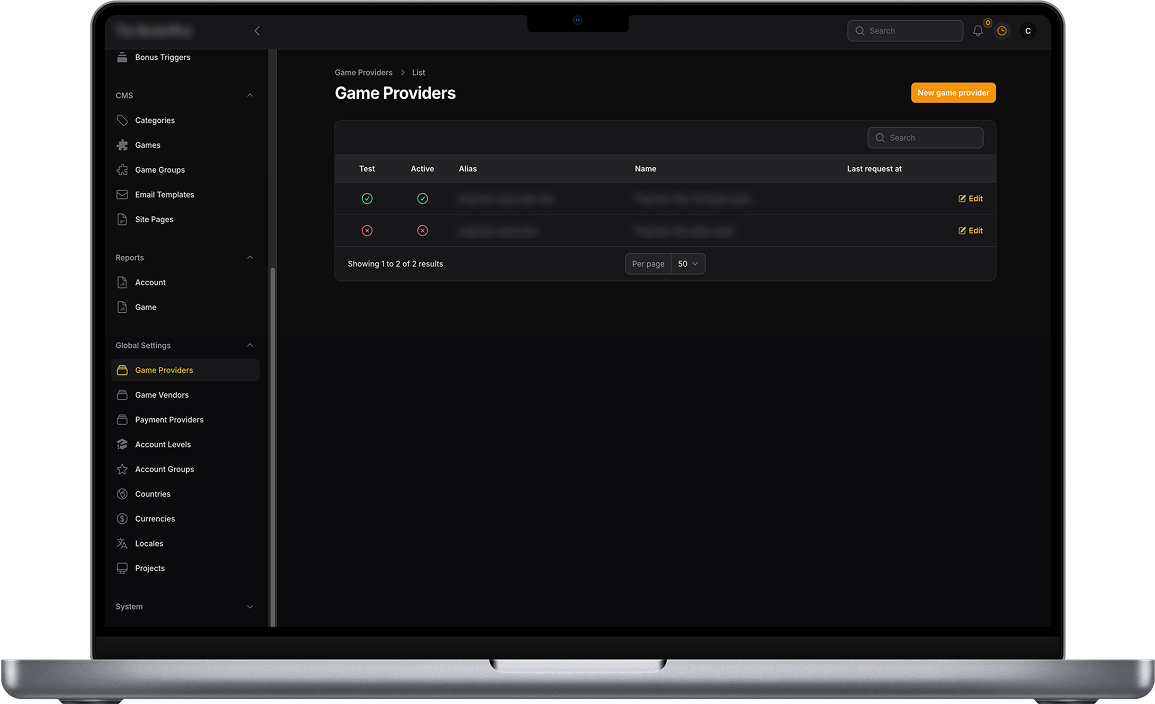Click the Last request at column header
Viewport: 1155px width, 704px height.
pyautogui.click(x=874, y=169)
